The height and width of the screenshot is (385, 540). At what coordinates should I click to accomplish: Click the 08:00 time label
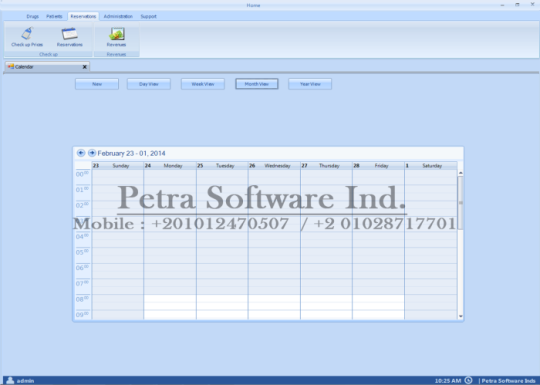[x=82, y=299]
